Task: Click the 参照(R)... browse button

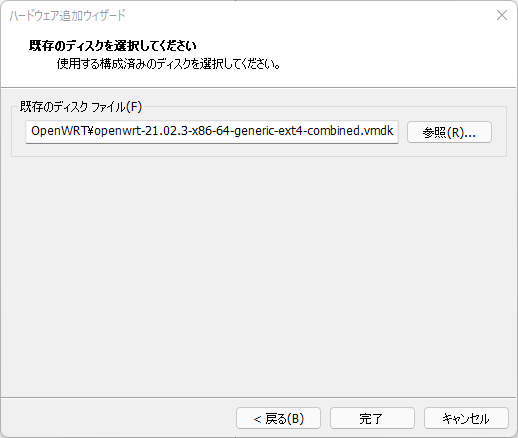Action: (x=449, y=132)
